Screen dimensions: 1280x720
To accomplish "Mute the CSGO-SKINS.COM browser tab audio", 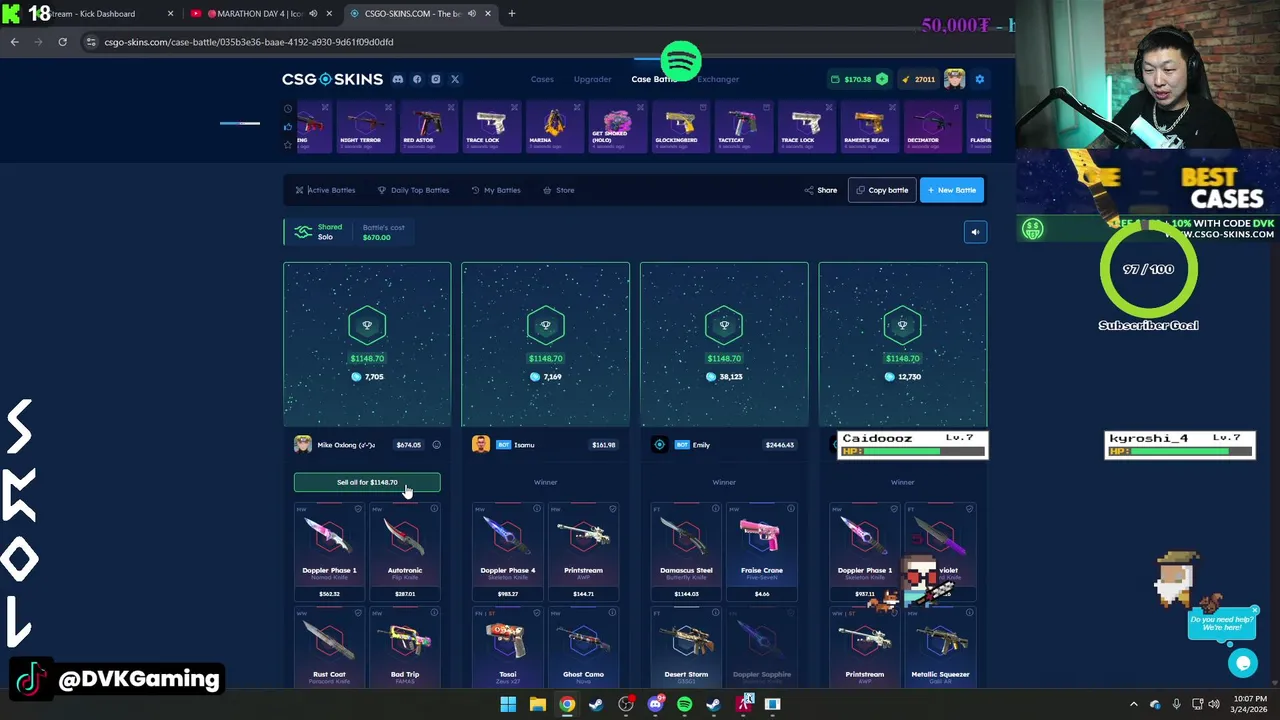I will point(472,14).
